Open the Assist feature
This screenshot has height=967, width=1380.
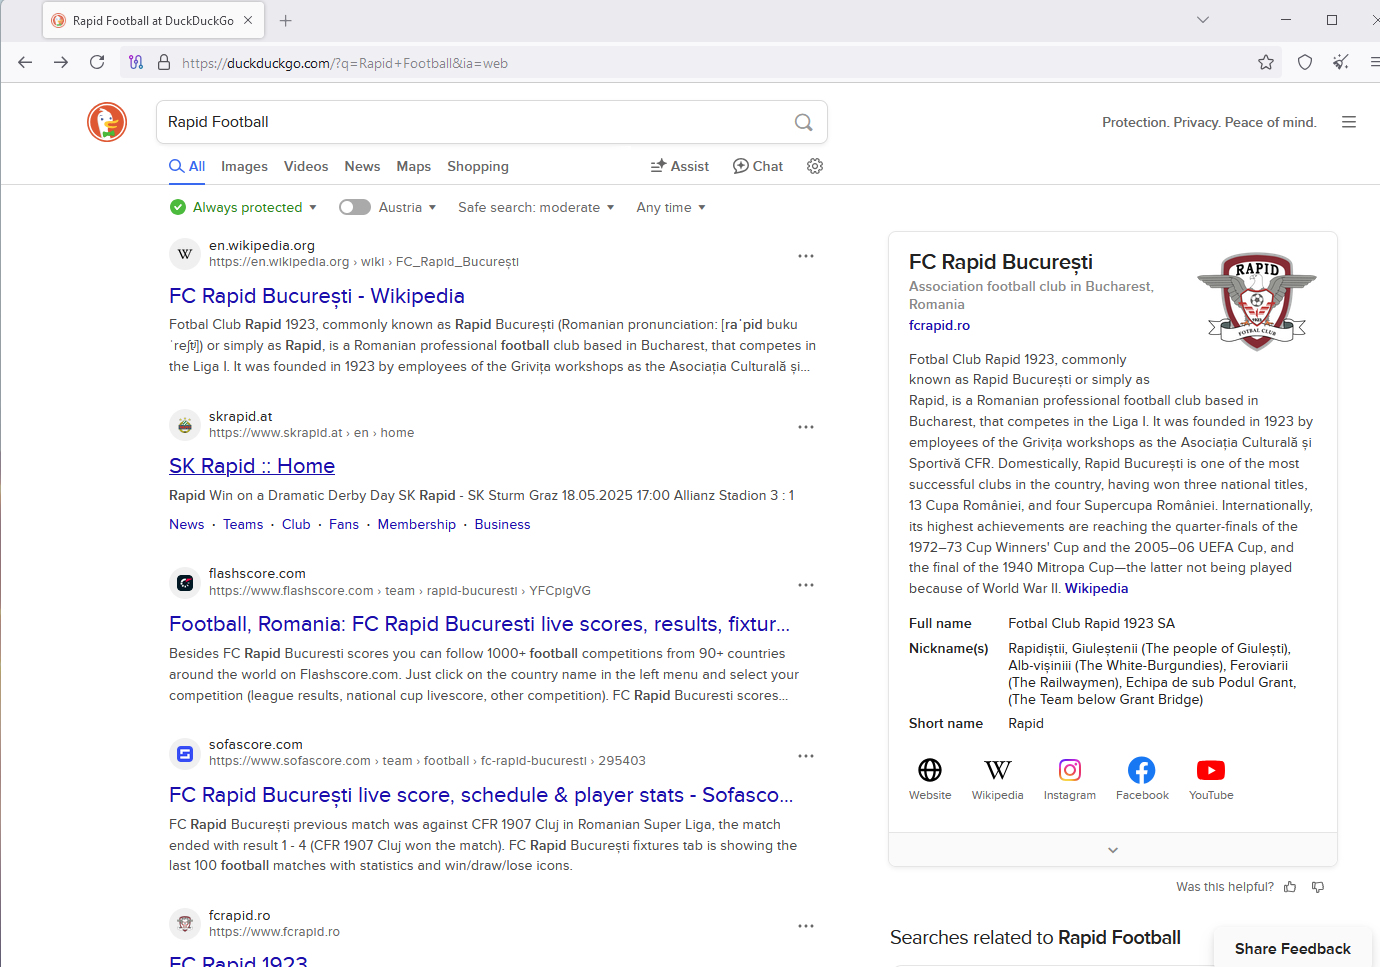[680, 166]
